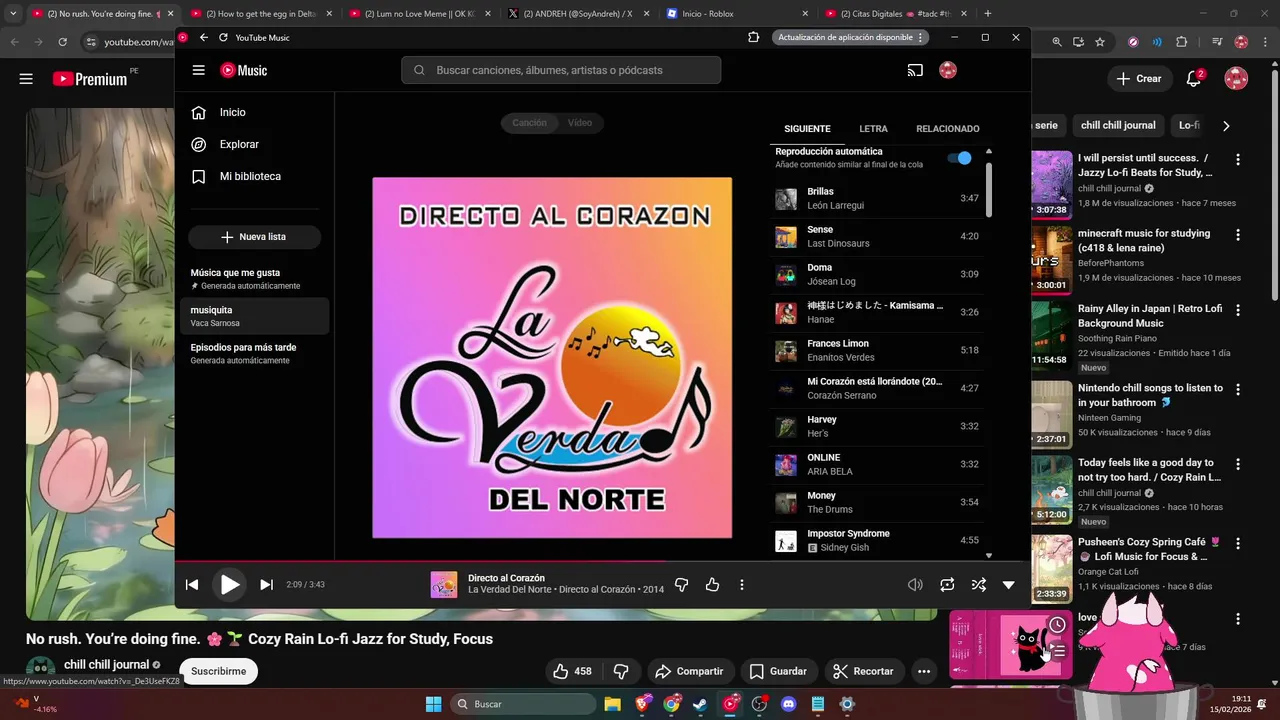
Task: Open extensions puzzle icon in YouTube Music title bar
Action: coord(754,37)
